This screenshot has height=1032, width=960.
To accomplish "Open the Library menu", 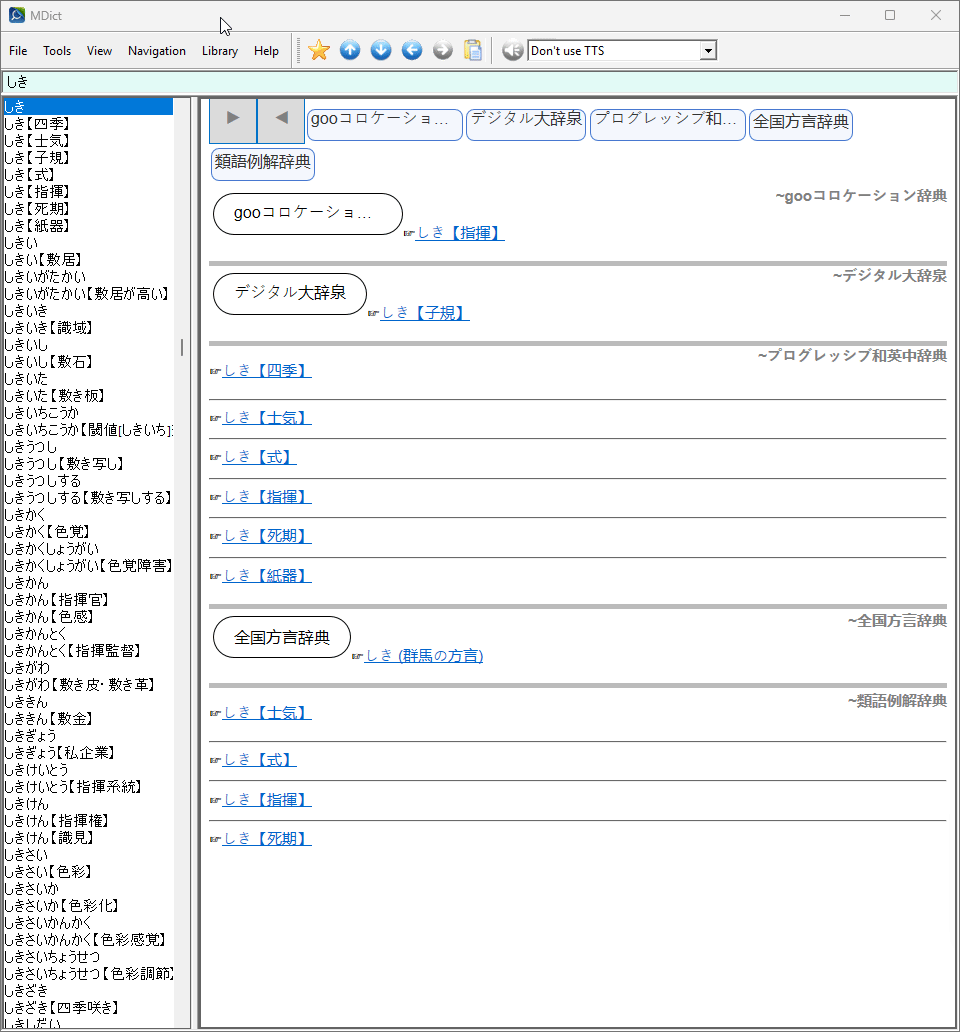I will (220, 51).
